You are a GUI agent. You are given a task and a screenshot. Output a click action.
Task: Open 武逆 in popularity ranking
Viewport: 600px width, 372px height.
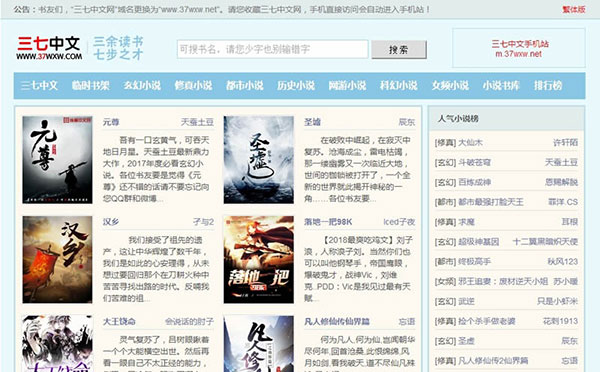[x=466, y=302]
